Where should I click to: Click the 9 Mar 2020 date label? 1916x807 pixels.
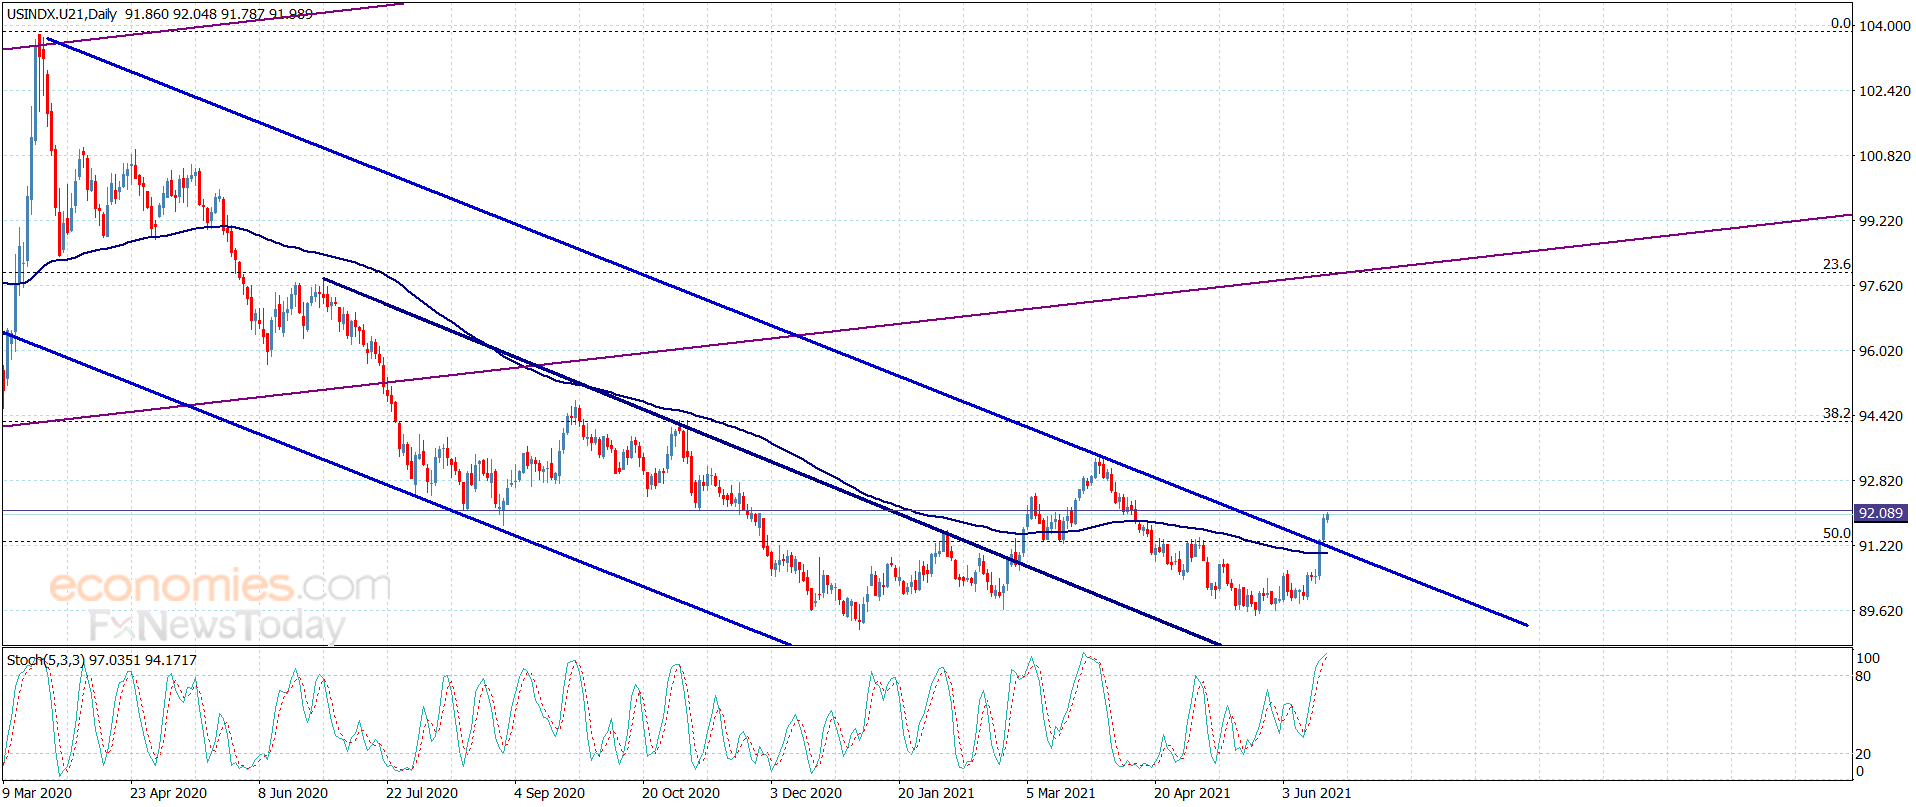(x=37, y=793)
